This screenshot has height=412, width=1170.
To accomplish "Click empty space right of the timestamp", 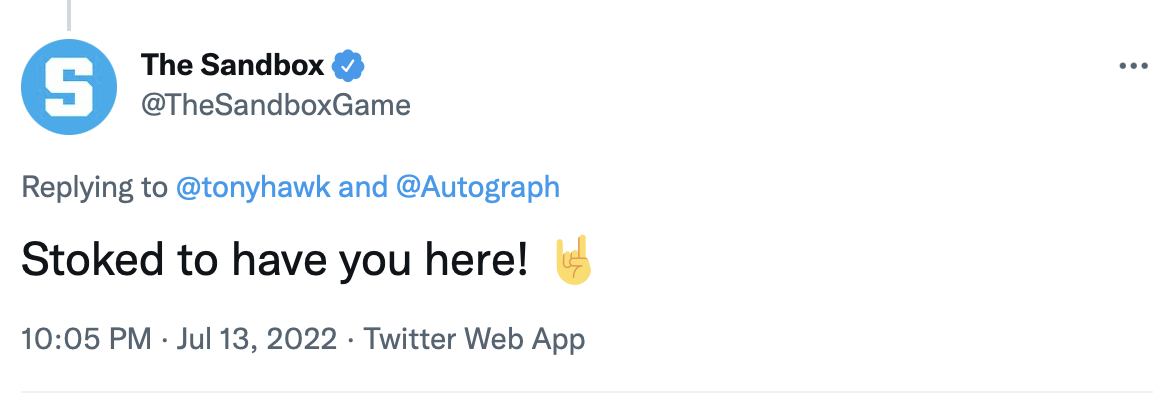I will (858, 340).
